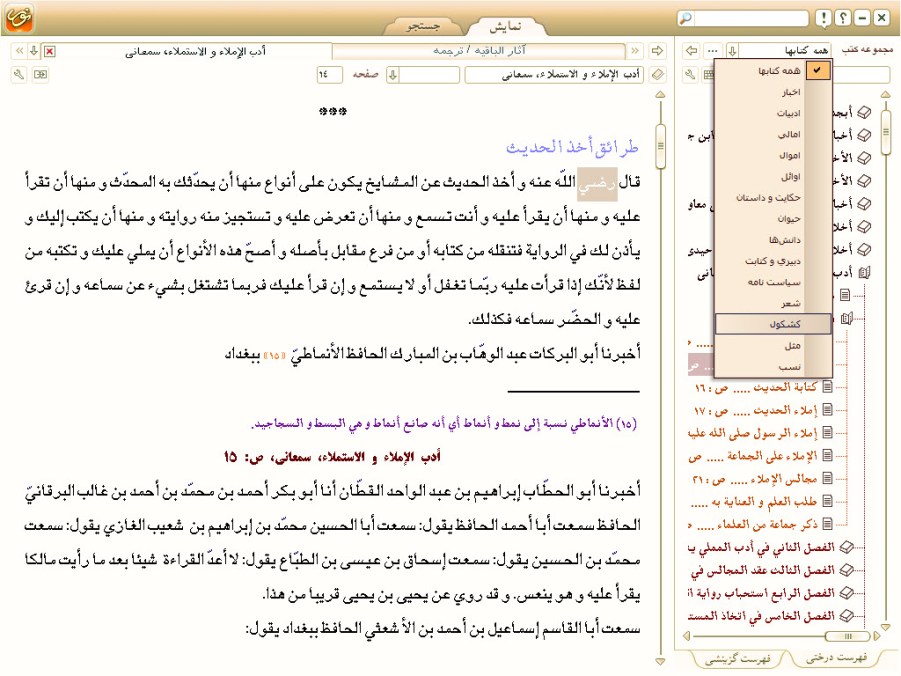Screen dimensions: 901x676
Task: Switch to the جستجو tab
Action: point(423,26)
